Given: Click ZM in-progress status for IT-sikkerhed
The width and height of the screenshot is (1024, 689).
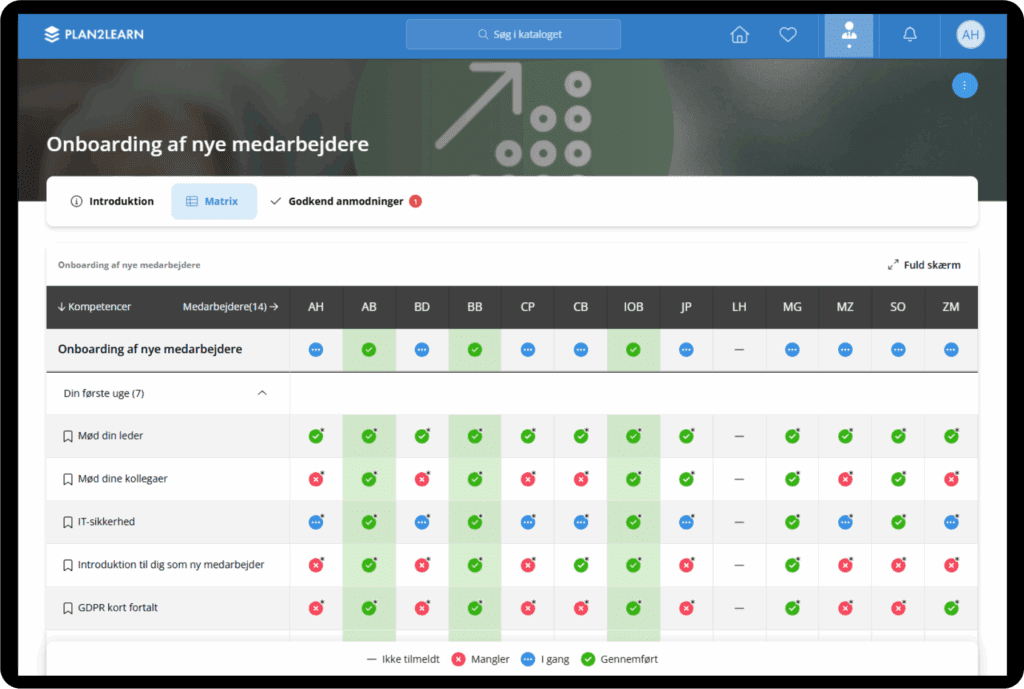Looking at the screenshot, I should point(950,522).
